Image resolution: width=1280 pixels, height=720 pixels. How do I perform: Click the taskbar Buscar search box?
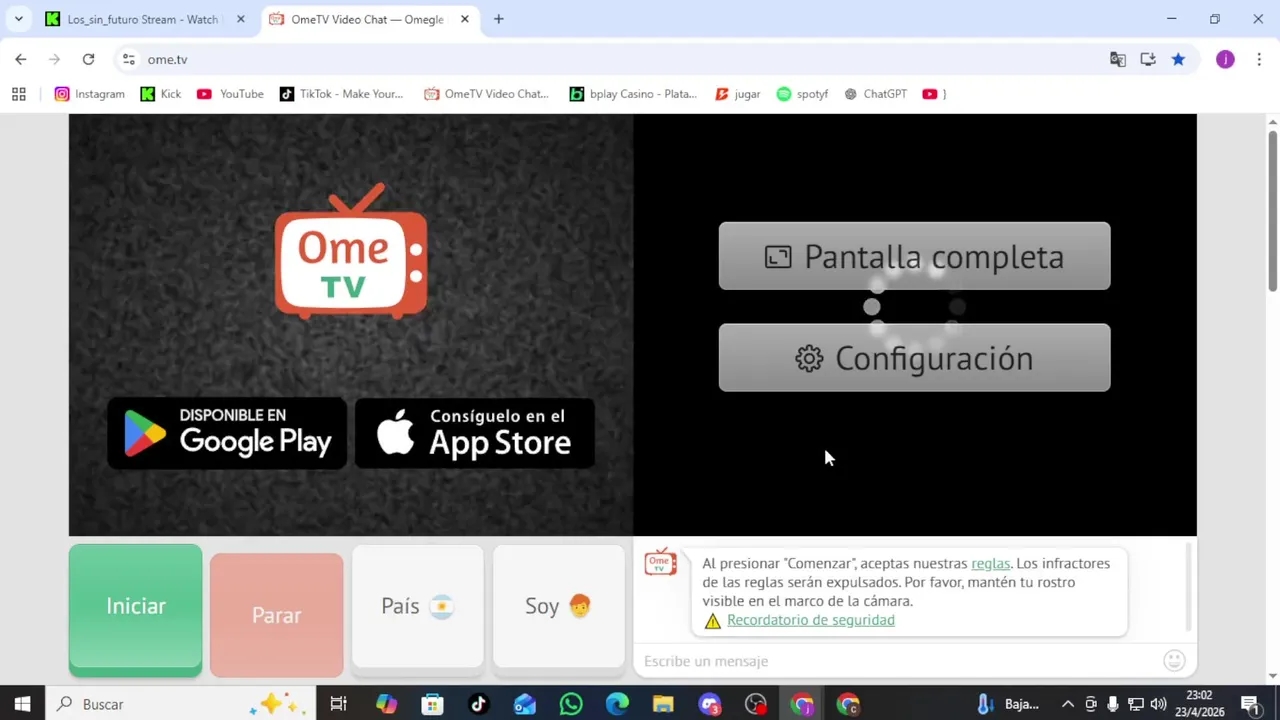(x=181, y=704)
